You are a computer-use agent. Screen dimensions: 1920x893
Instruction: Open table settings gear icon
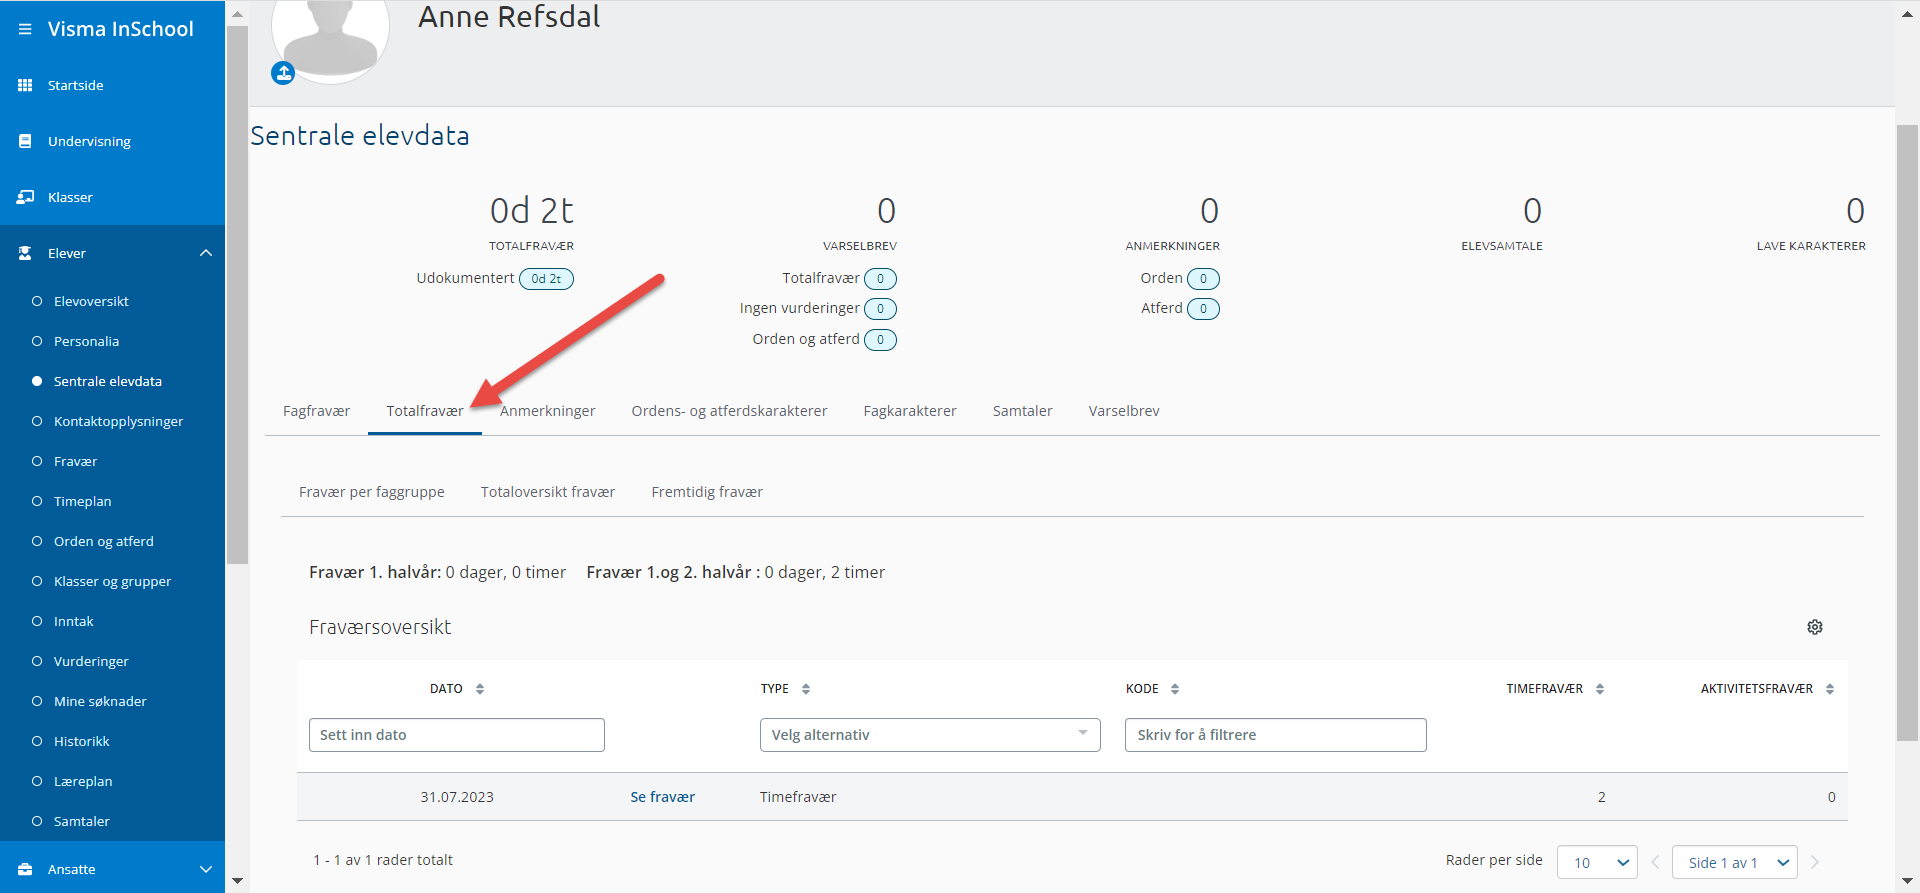[x=1815, y=627]
